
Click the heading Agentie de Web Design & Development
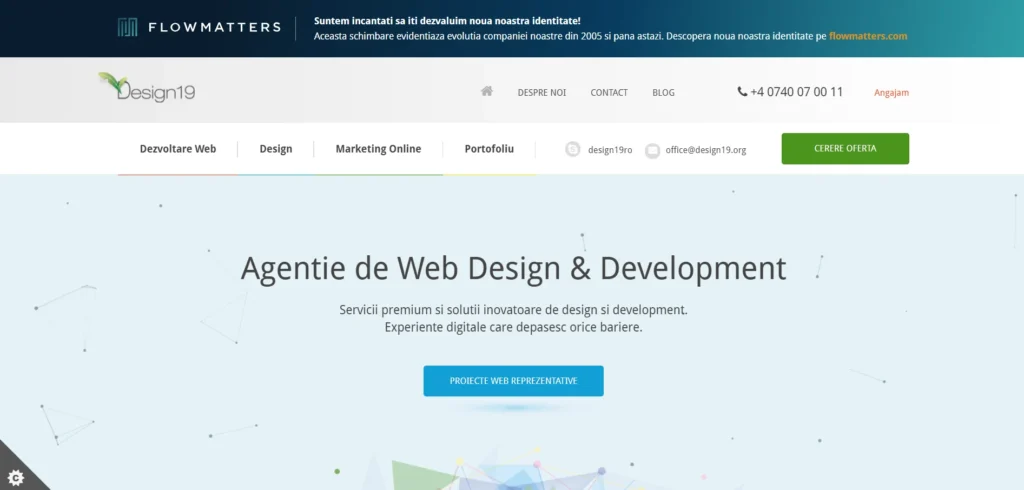point(513,269)
